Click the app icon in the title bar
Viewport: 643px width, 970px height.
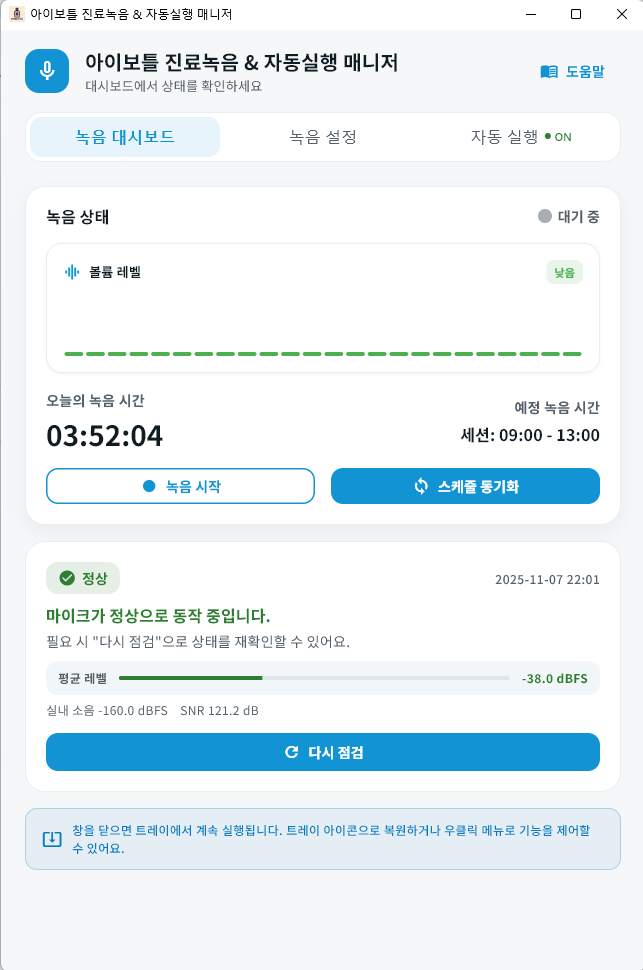(x=17, y=14)
